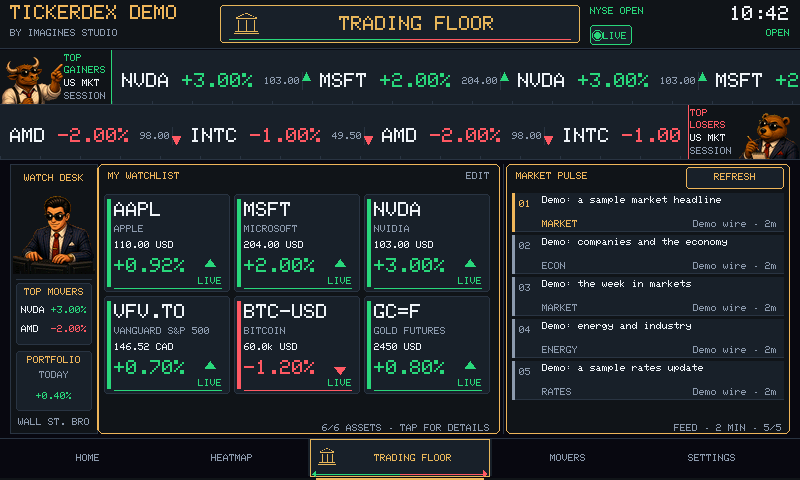Click the Portfolio Today panel

pyautogui.click(x=54, y=381)
